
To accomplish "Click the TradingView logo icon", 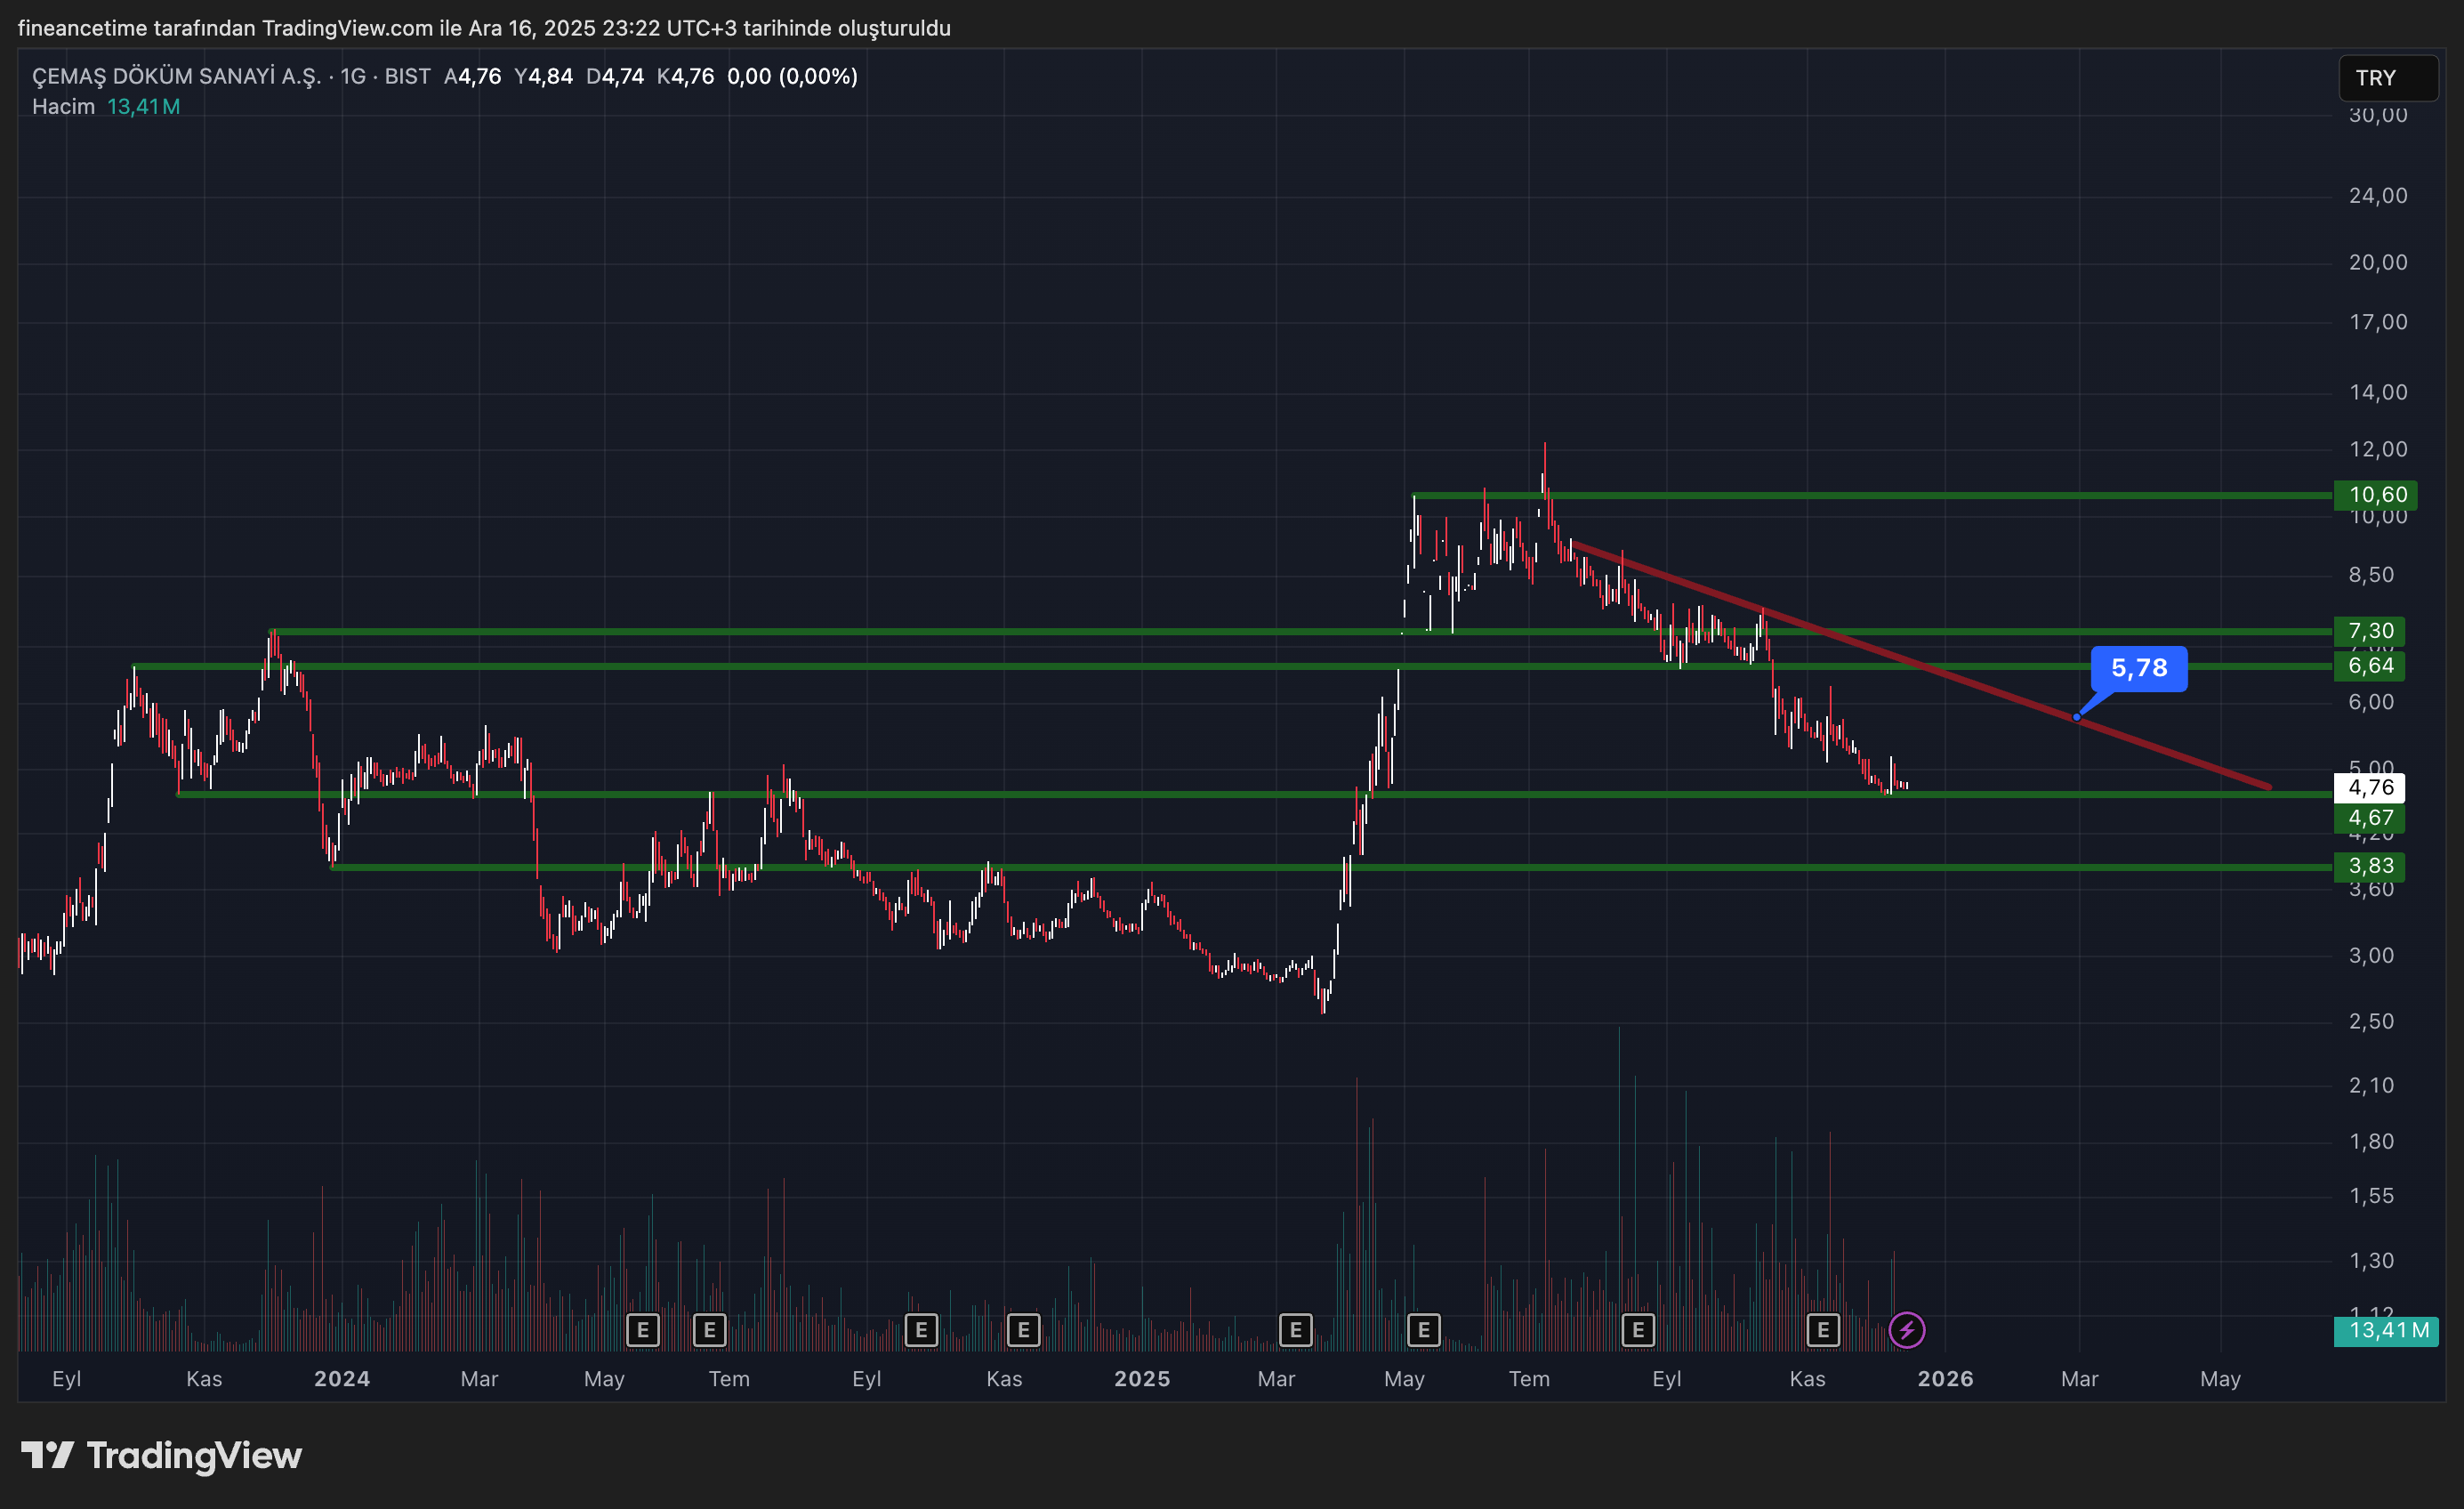I will tap(47, 1455).
